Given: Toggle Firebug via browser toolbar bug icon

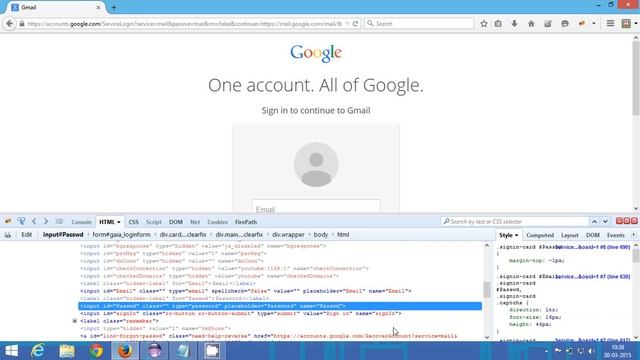Looking at the screenshot, I should click(x=582, y=24).
